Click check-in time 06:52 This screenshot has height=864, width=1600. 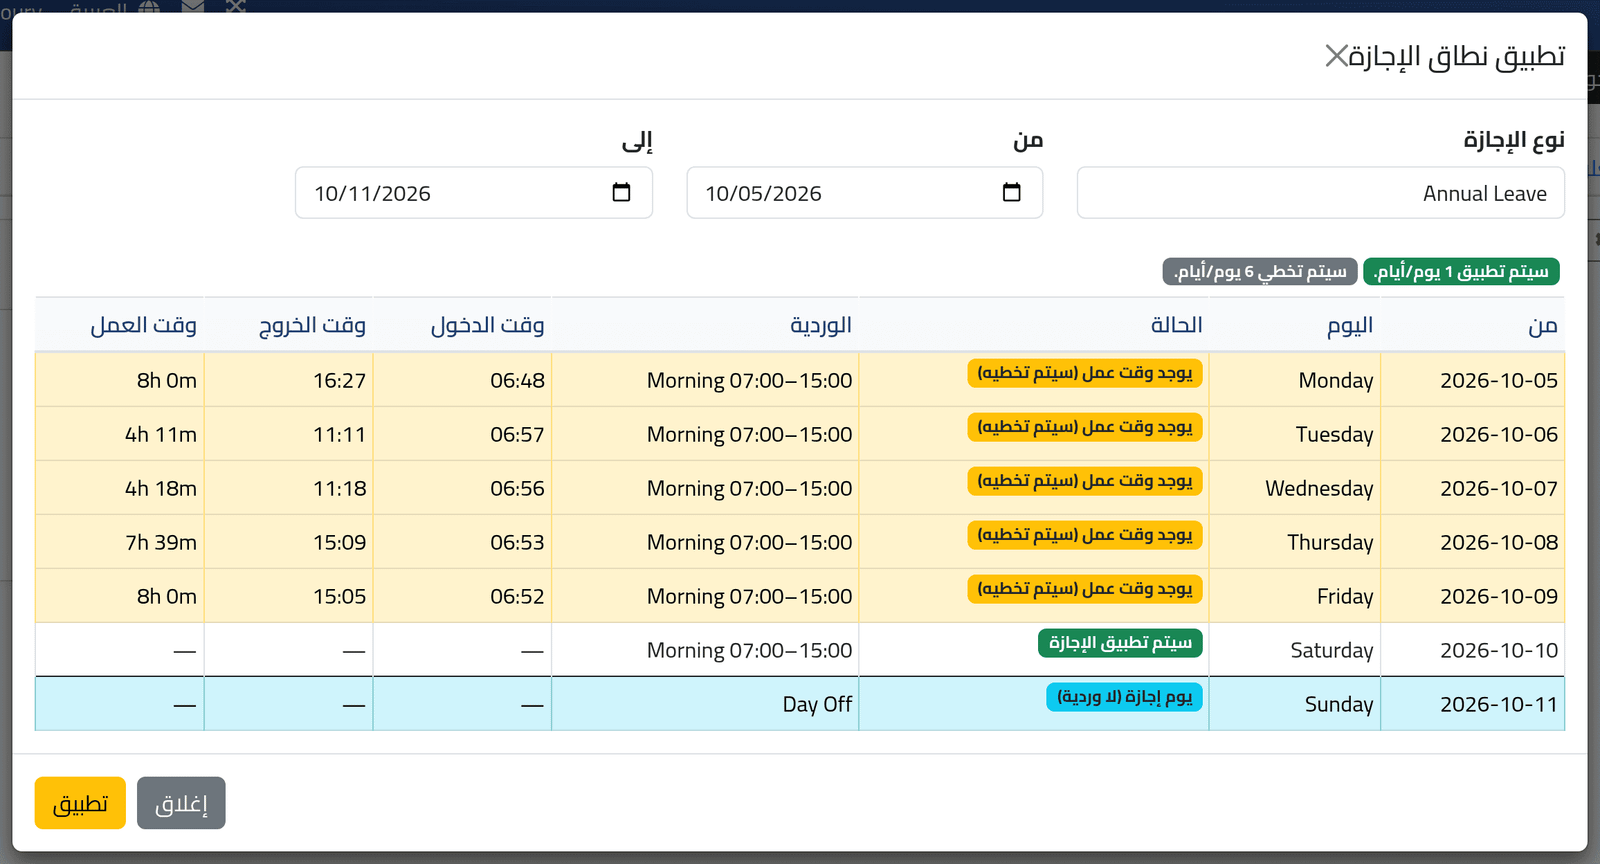(517, 596)
